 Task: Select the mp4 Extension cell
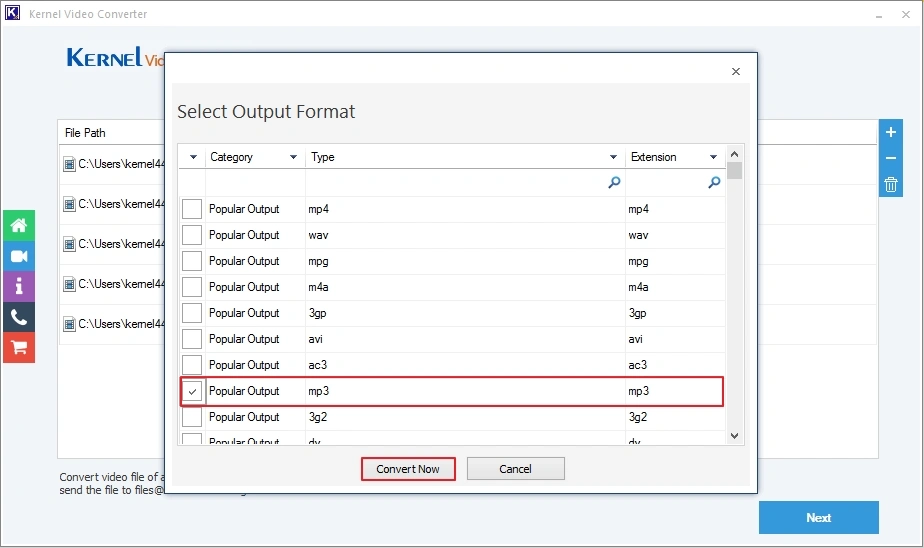(675, 209)
